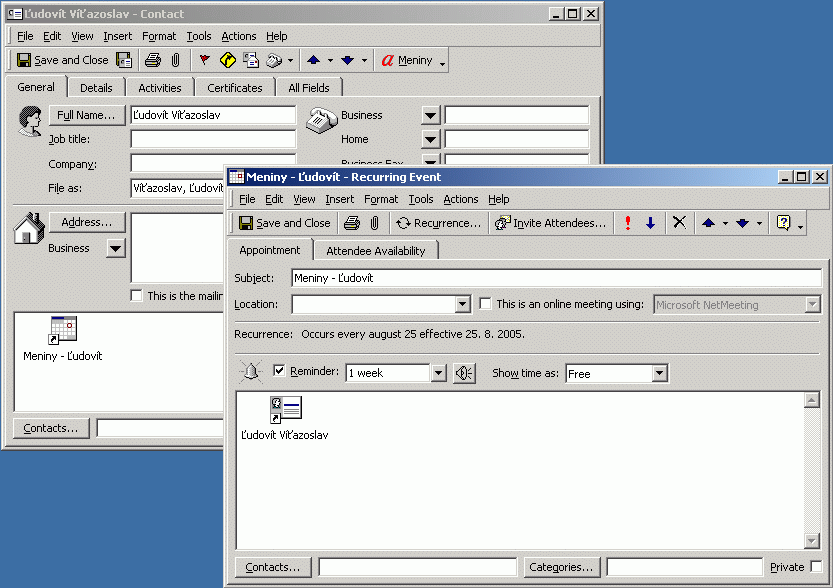Open All Fields tab
This screenshot has height=588, width=833.
pyautogui.click(x=309, y=88)
